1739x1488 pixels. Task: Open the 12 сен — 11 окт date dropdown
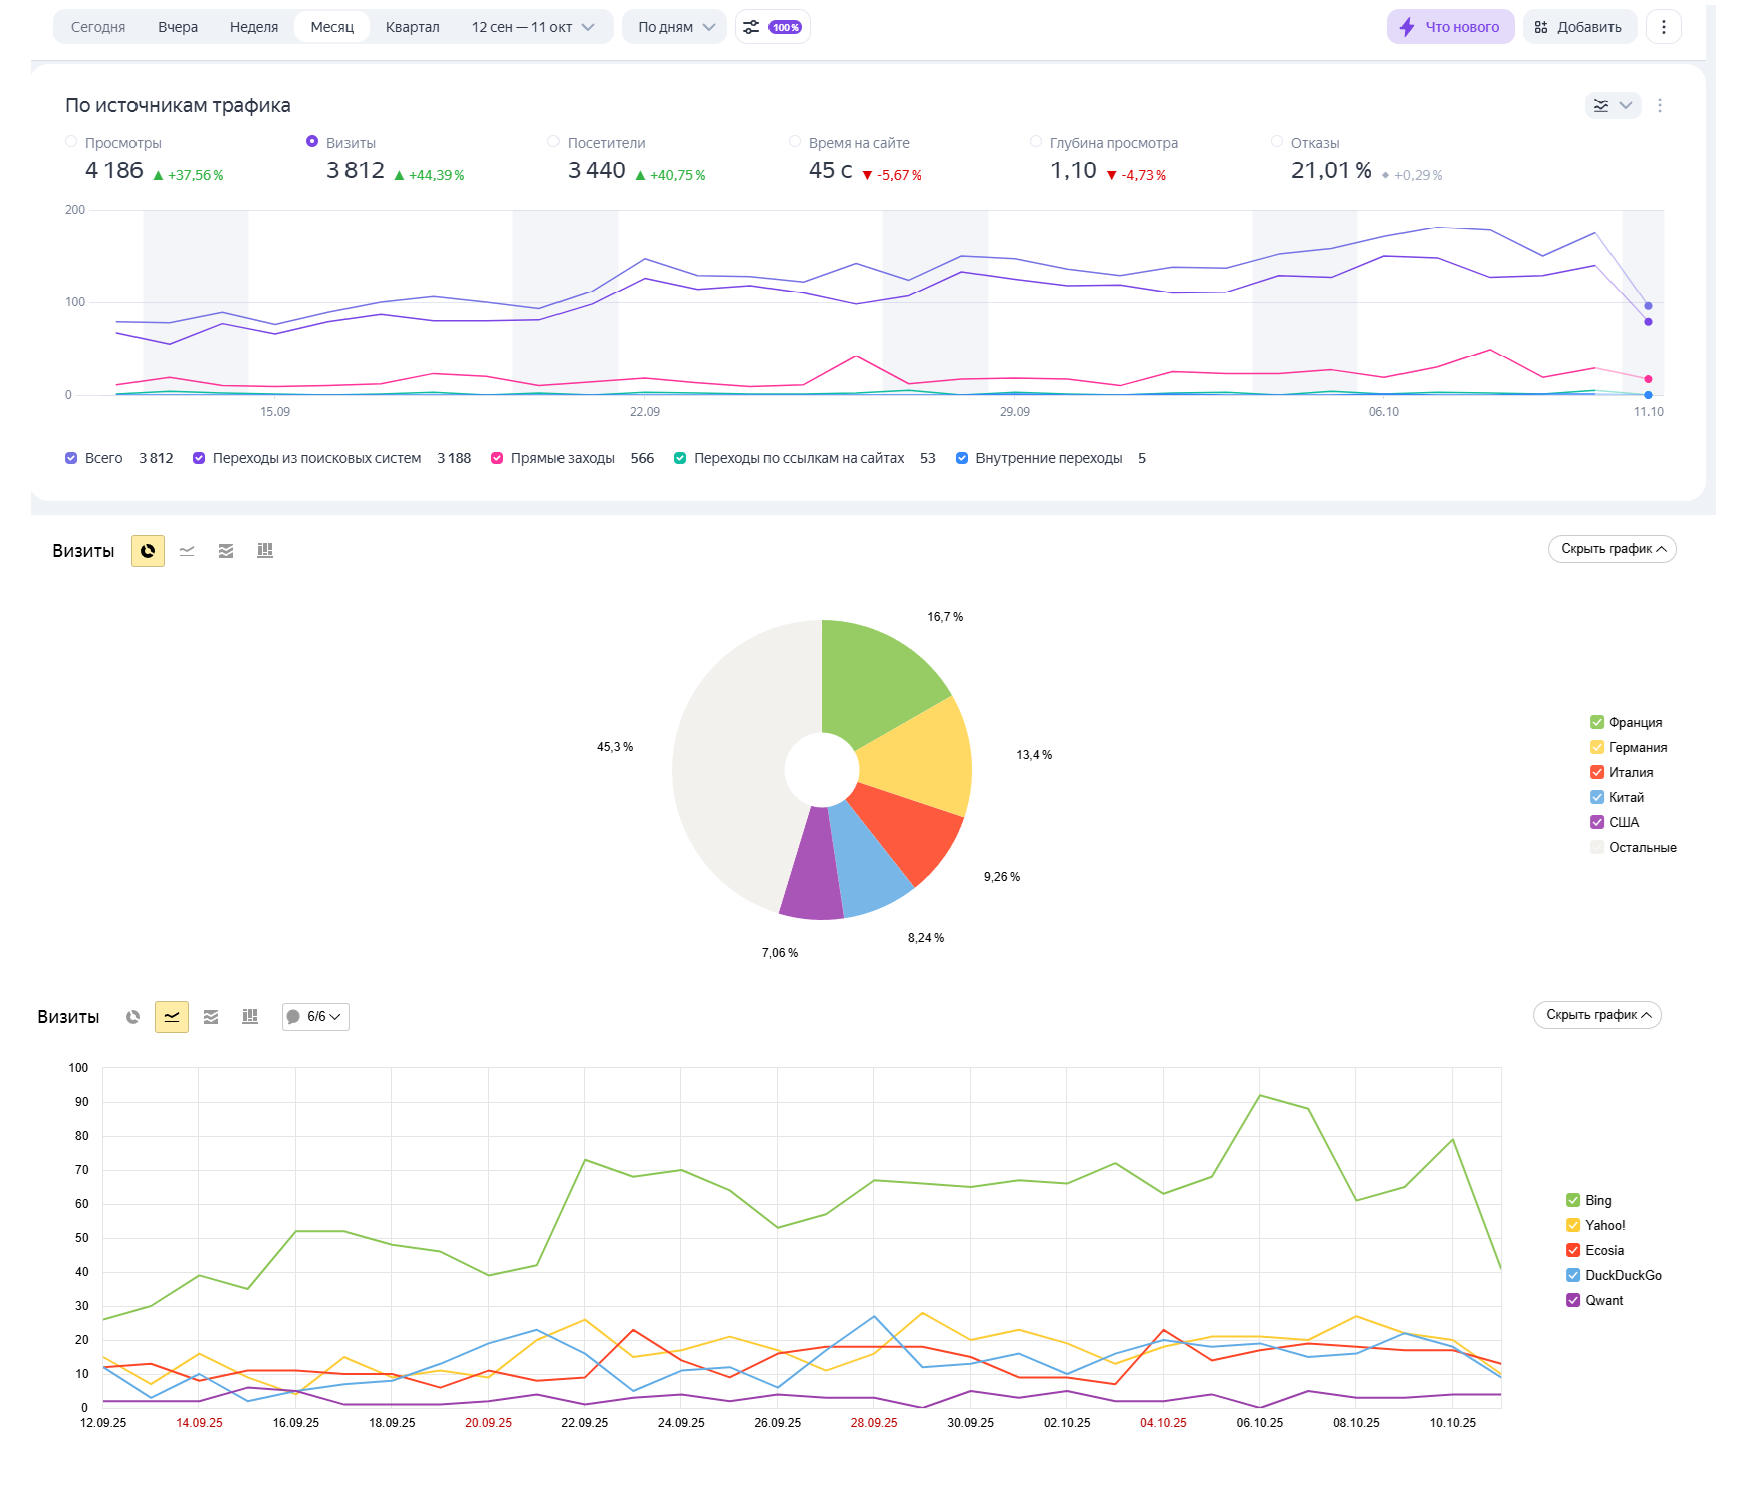click(532, 27)
